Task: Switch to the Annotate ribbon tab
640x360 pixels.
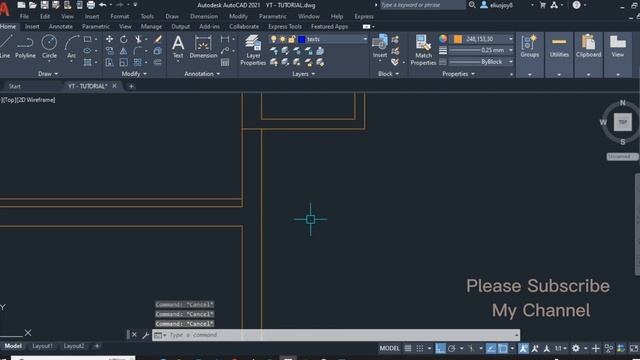Action: click(x=60, y=27)
